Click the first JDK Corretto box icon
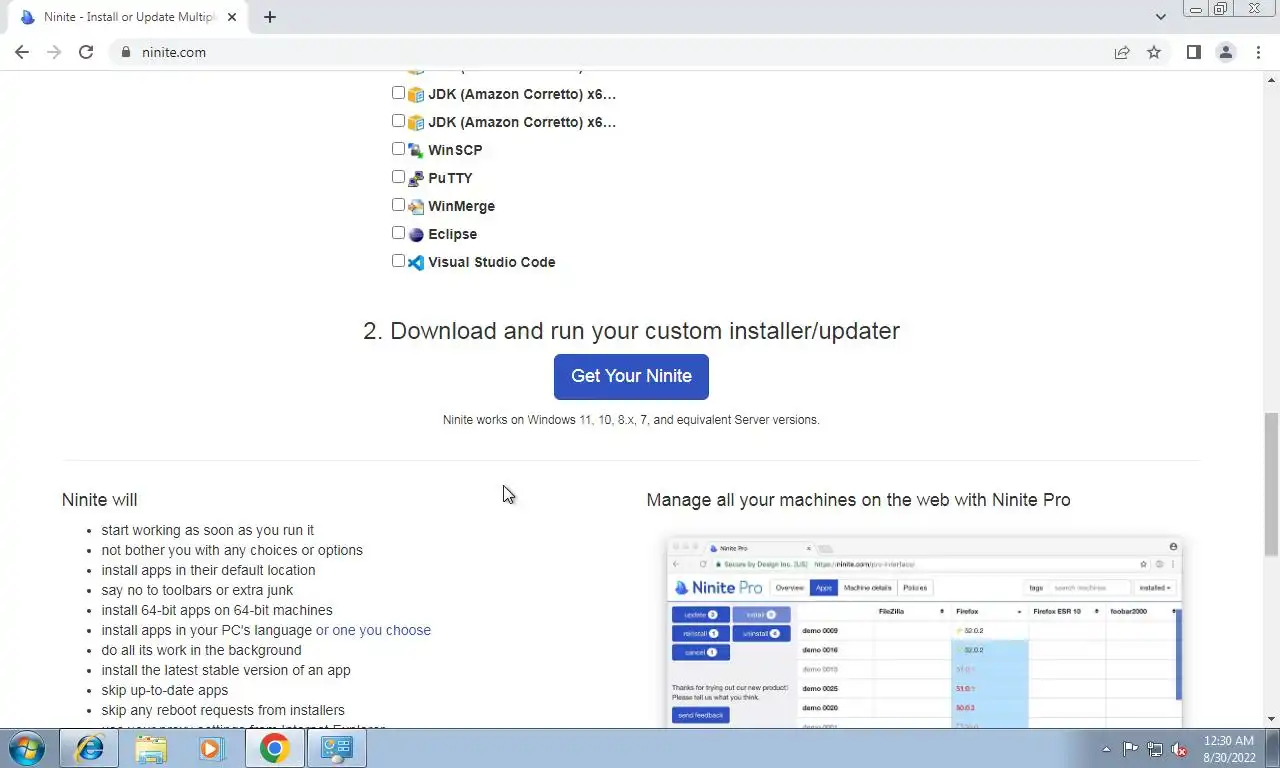This screenshot has width=1280, height=768. [x=416, y=94]
